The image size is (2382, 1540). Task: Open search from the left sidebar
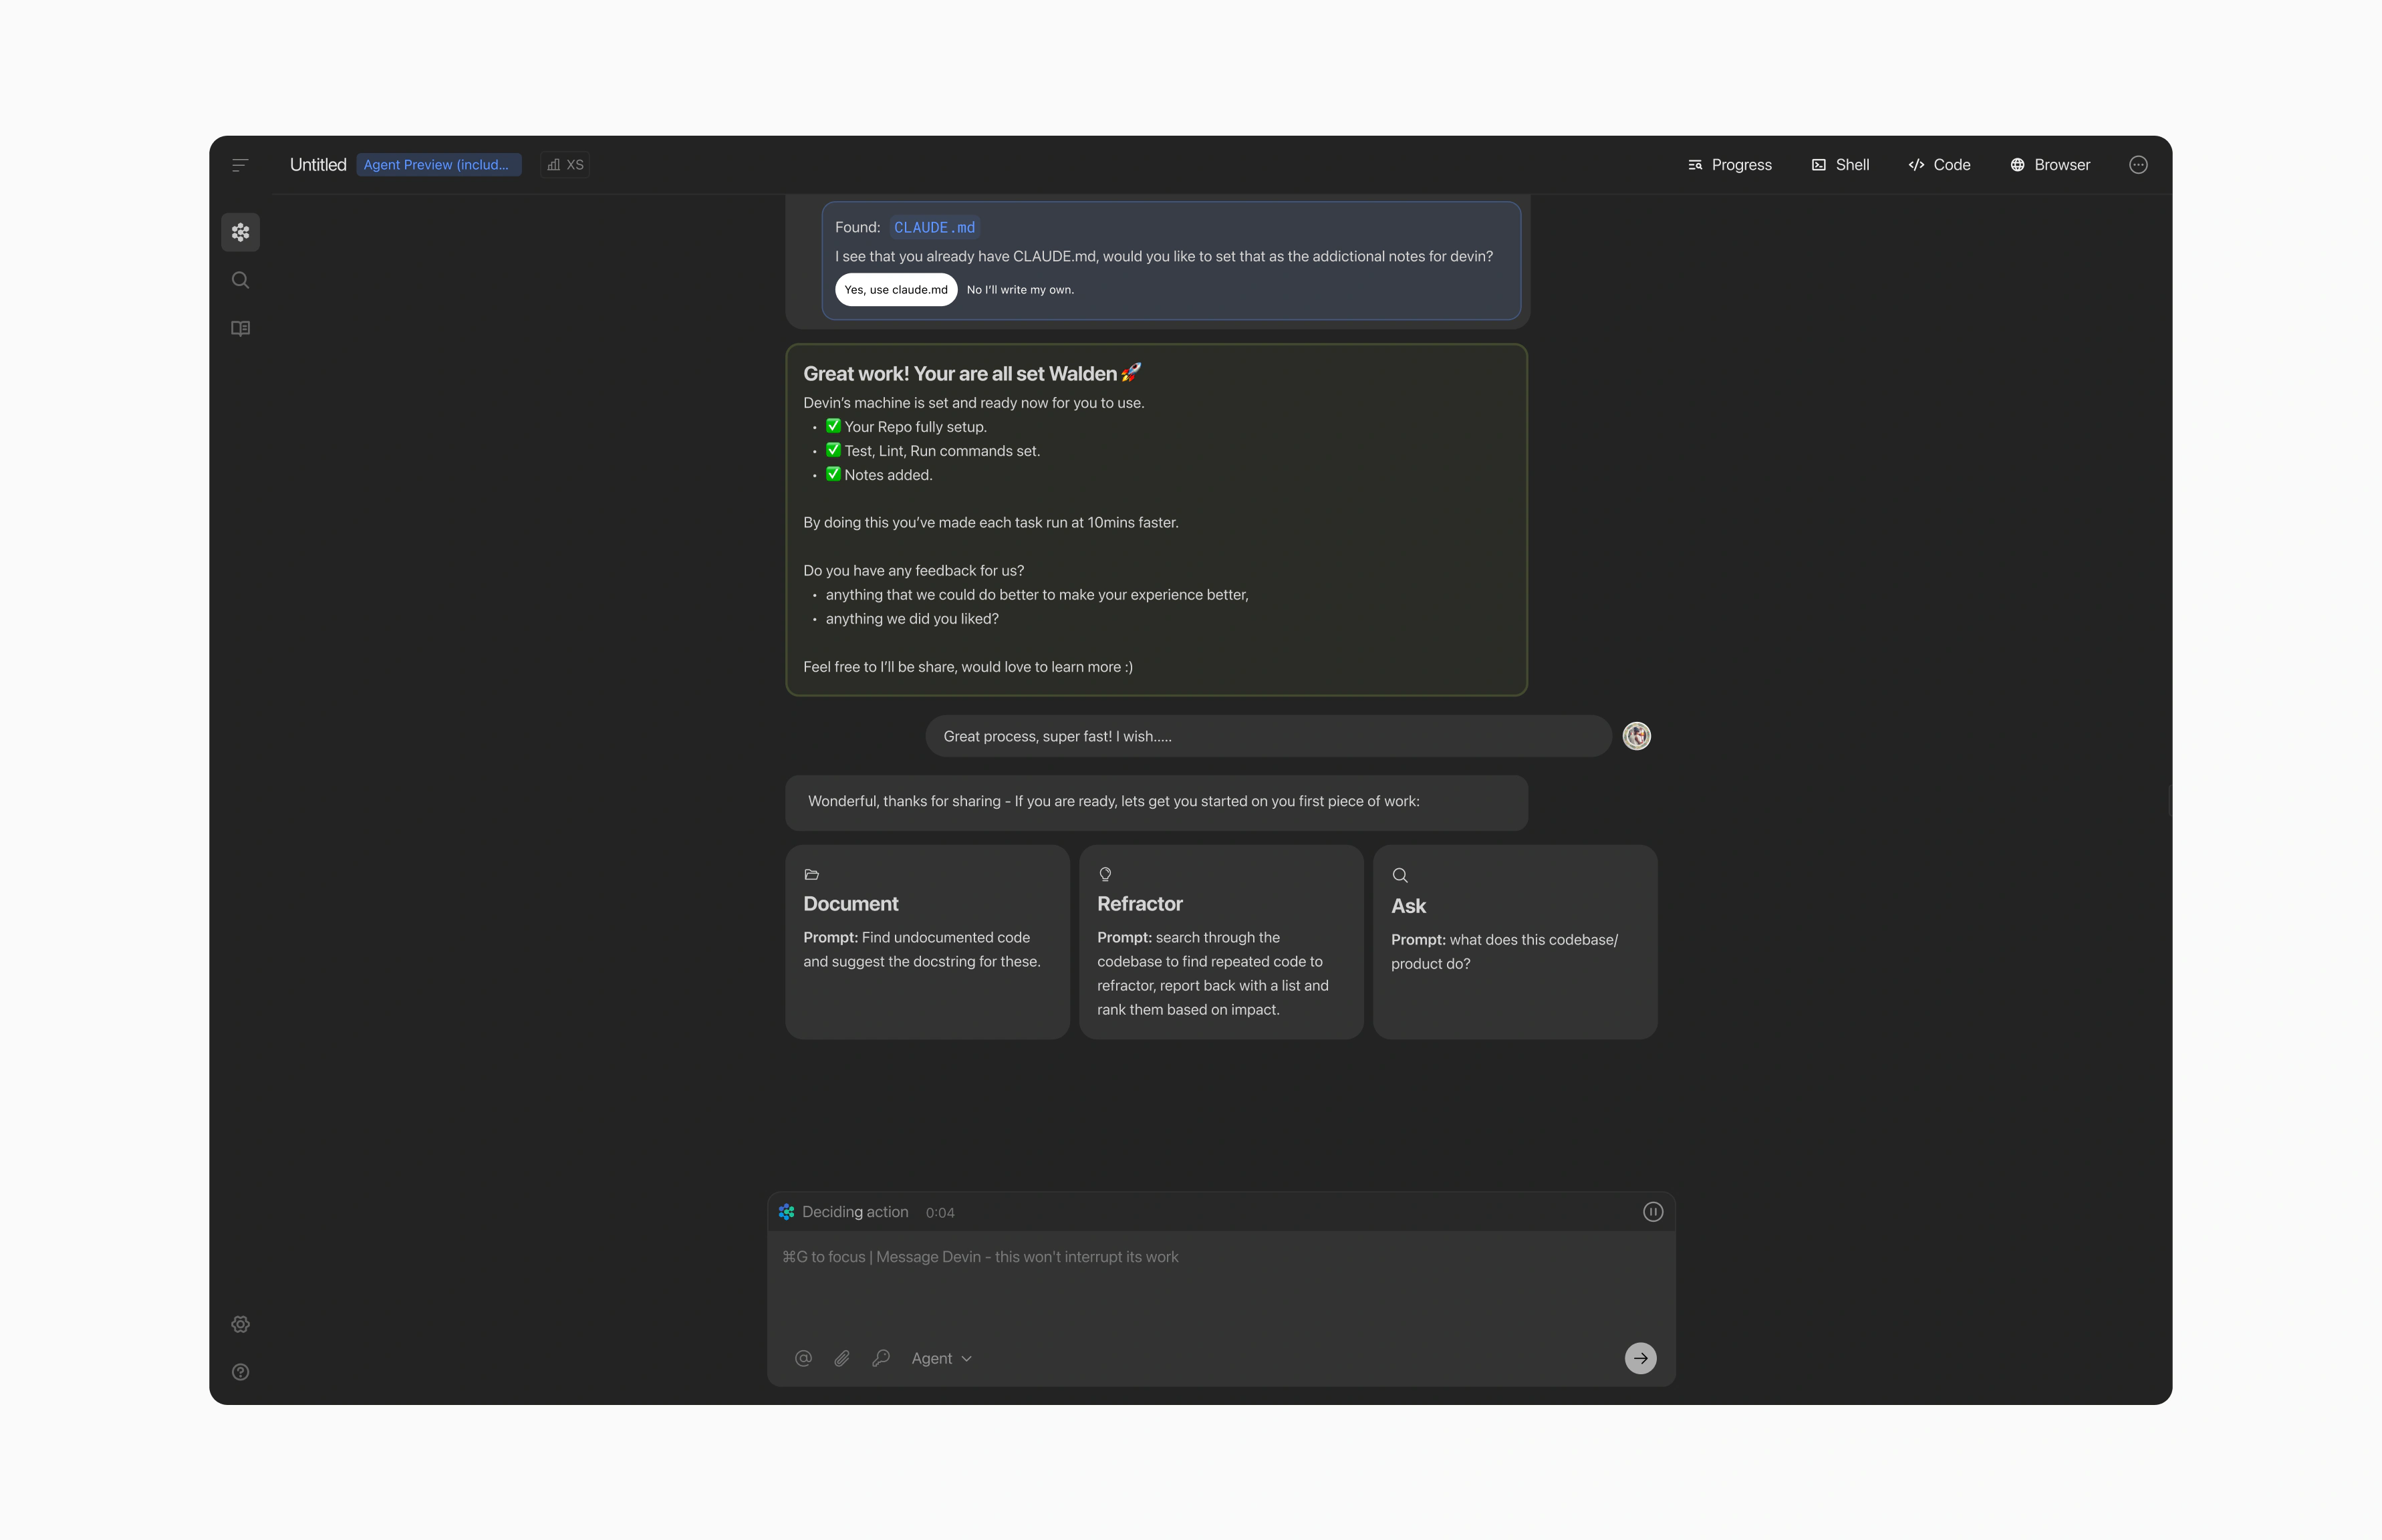tap(240, 280)
